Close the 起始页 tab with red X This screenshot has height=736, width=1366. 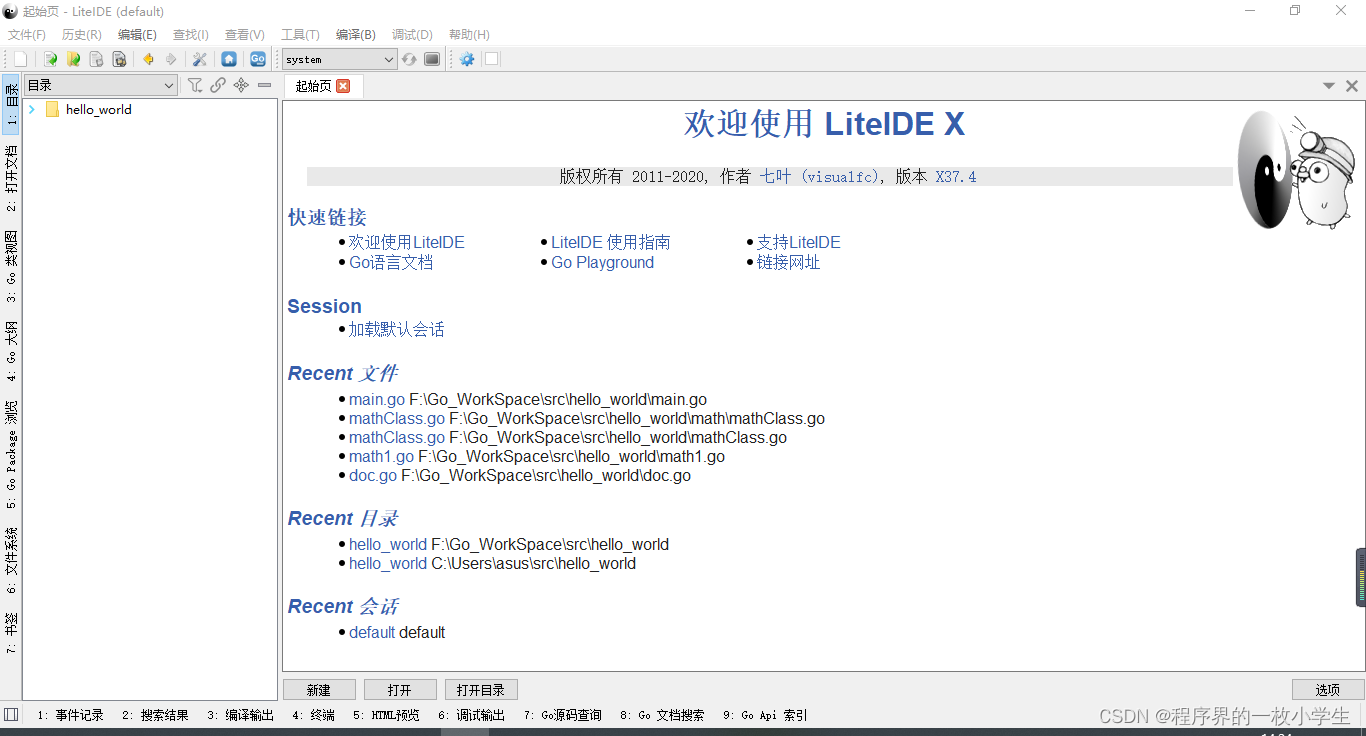(x=343, y=86)
